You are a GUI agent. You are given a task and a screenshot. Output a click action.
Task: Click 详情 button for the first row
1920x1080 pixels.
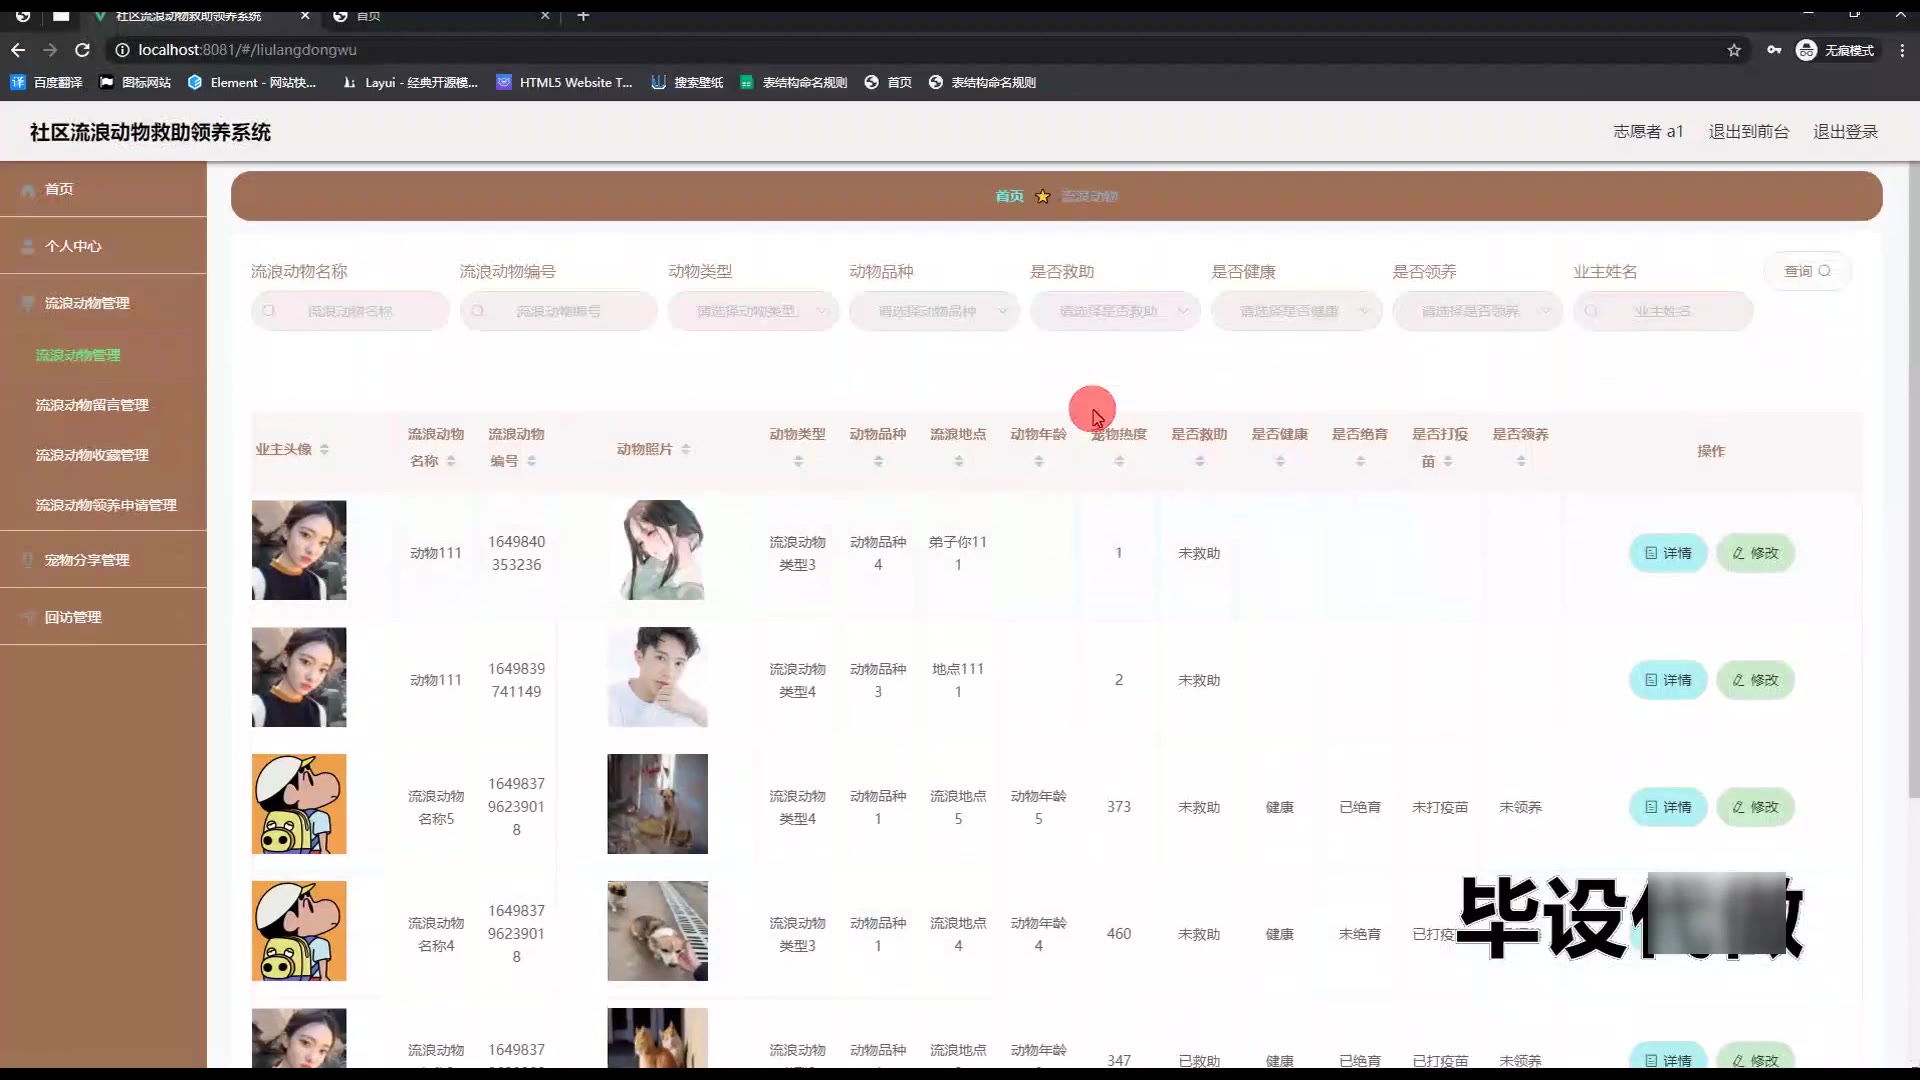pos(1667,553)
